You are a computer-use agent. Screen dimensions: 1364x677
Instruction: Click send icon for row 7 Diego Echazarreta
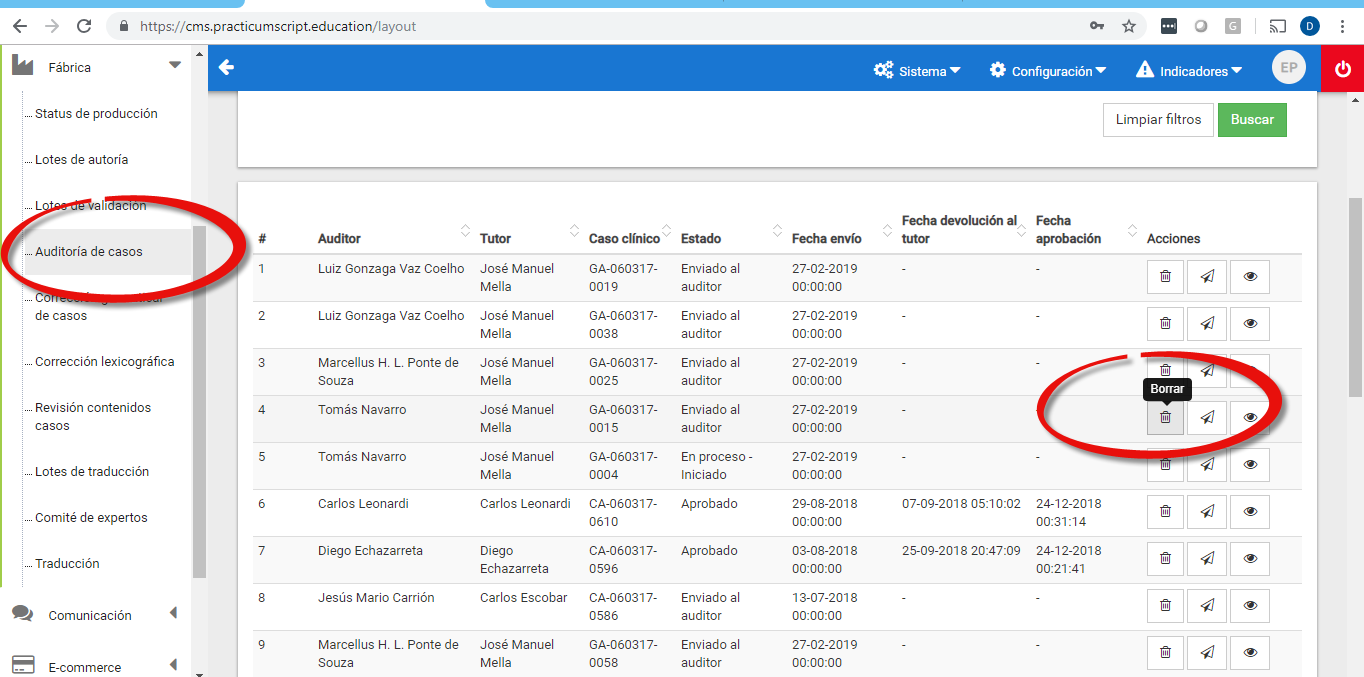[x=1207, y=558]
